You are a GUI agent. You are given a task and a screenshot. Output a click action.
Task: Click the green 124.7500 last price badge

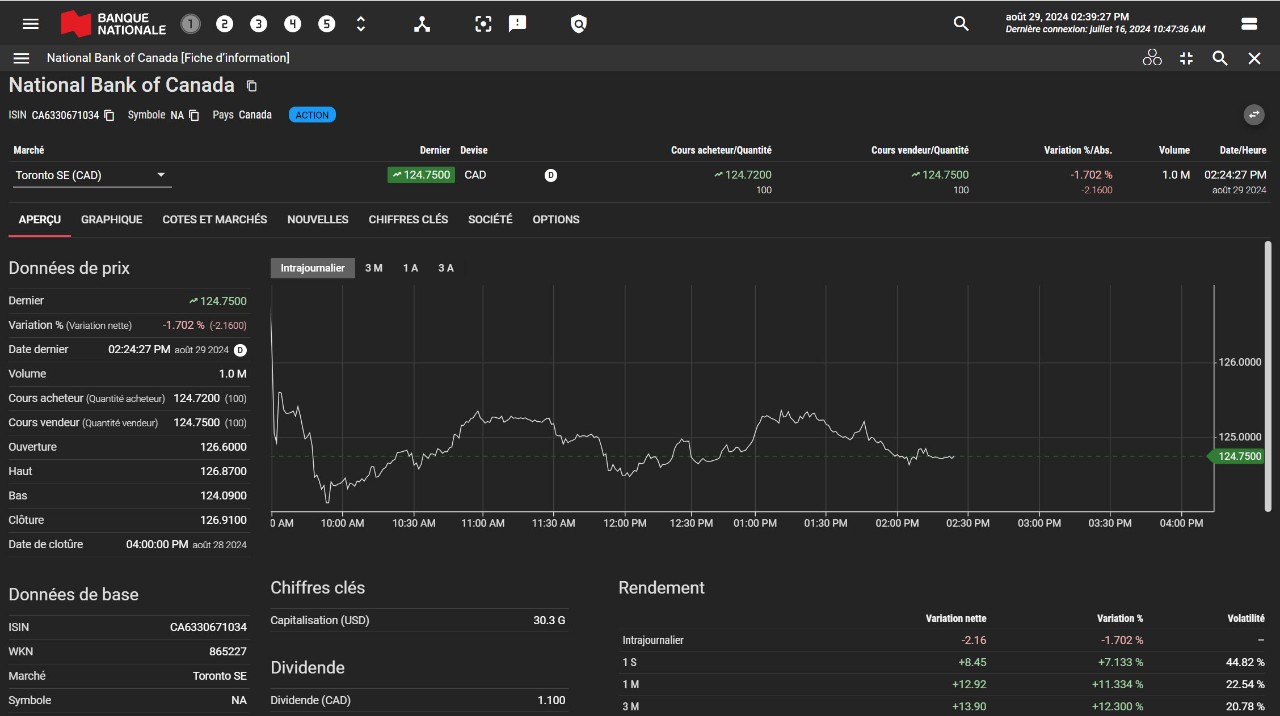421,175
